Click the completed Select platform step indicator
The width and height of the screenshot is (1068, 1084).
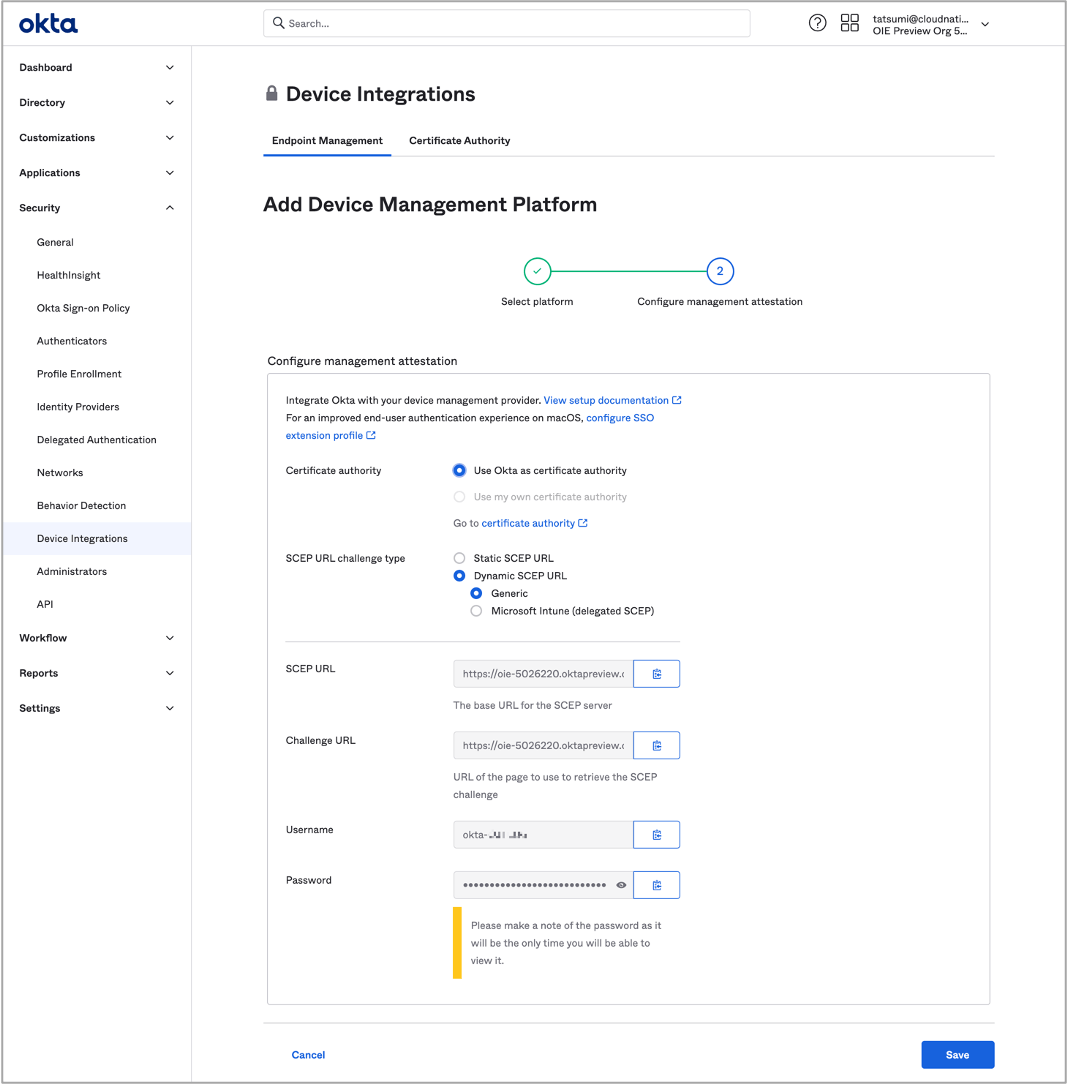(x=537, y=270)
